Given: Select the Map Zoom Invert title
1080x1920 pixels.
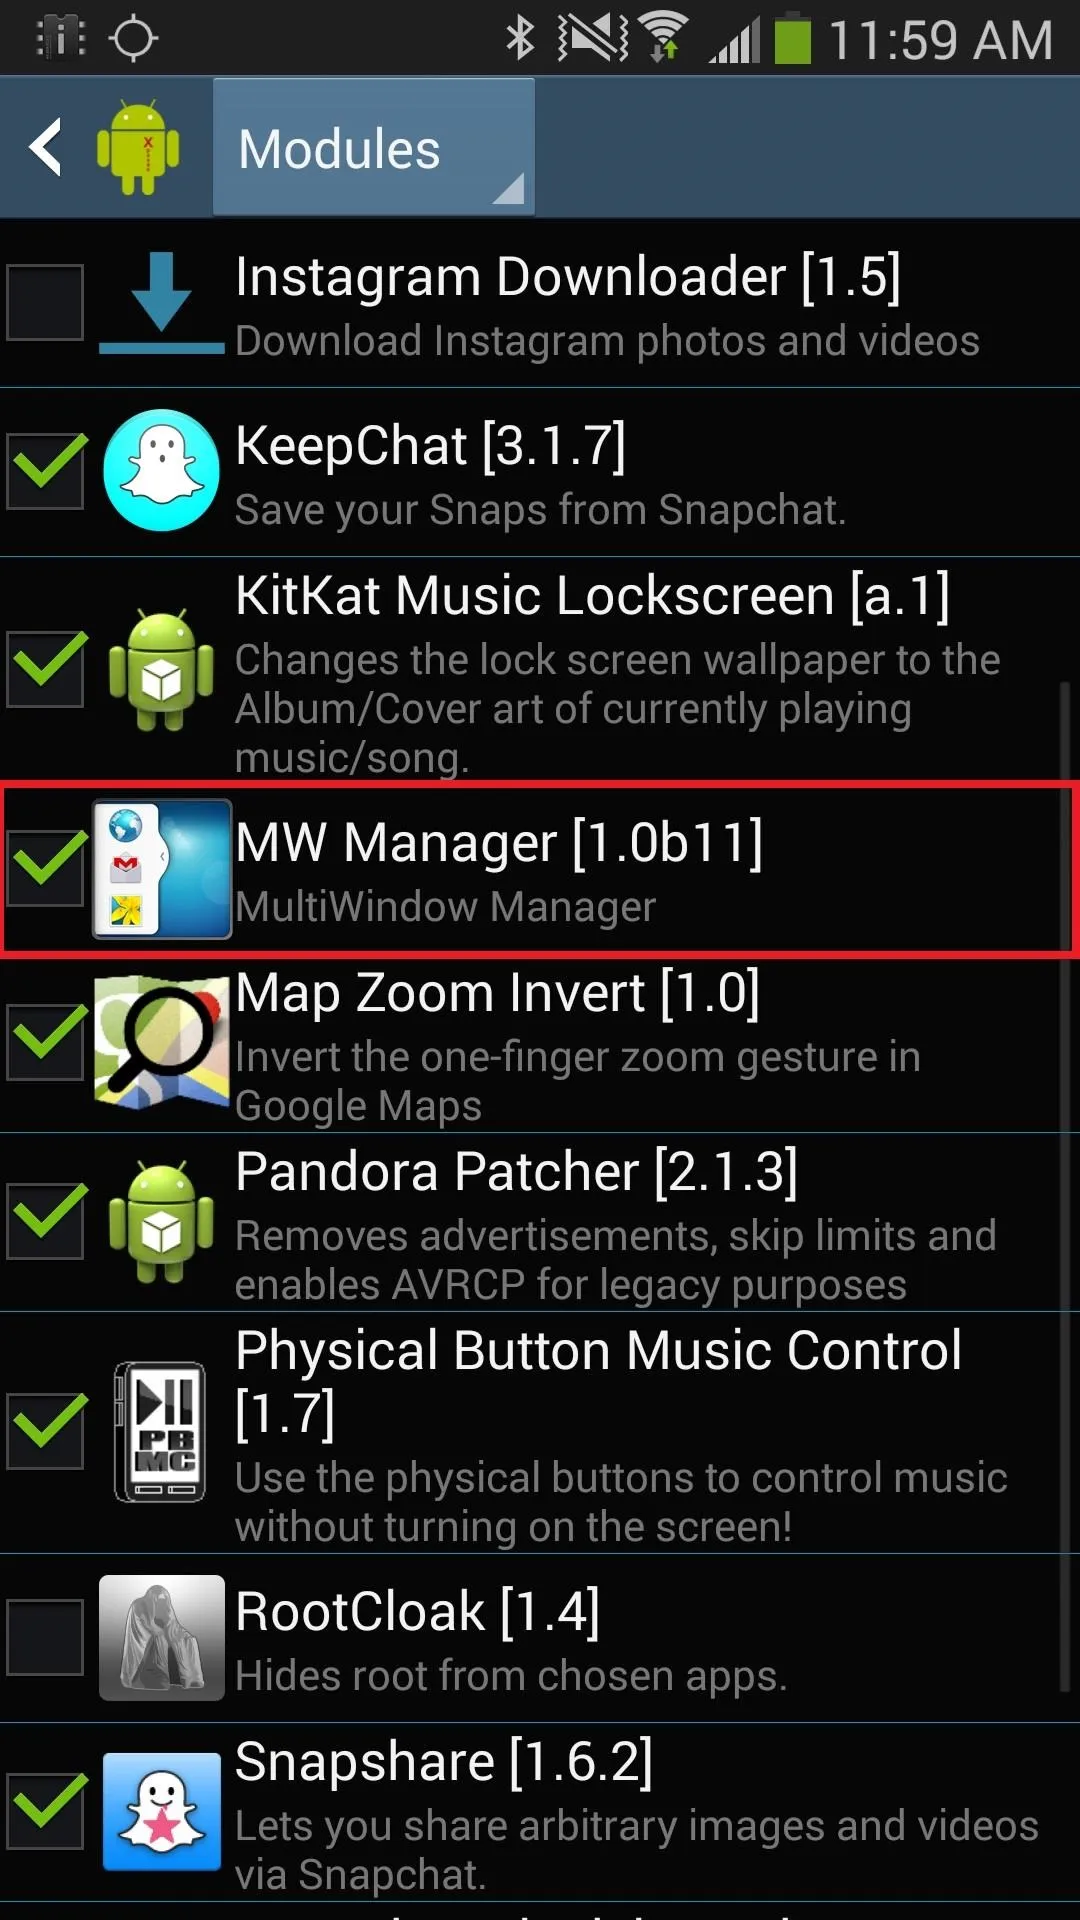Looking at the screenshot, I should click(498, 994).
